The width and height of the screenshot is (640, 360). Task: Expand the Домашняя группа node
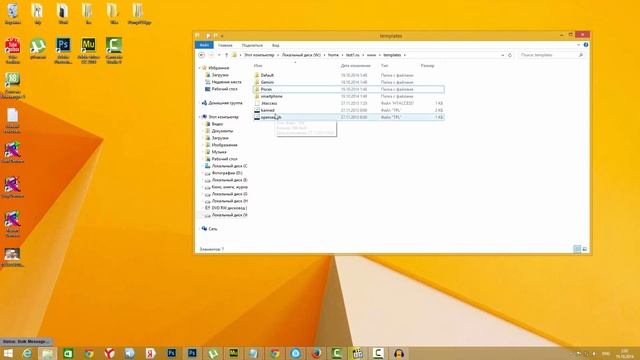pyautogui.click(x=200, y=103)
